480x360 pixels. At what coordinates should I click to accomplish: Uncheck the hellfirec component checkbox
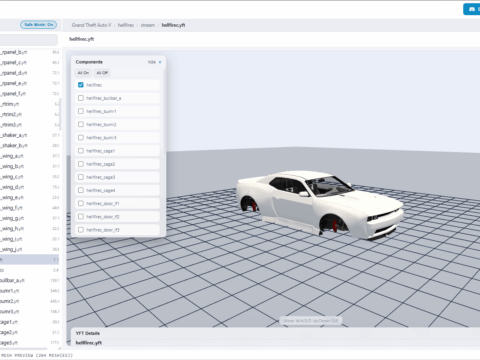click(x=81, y=85)
